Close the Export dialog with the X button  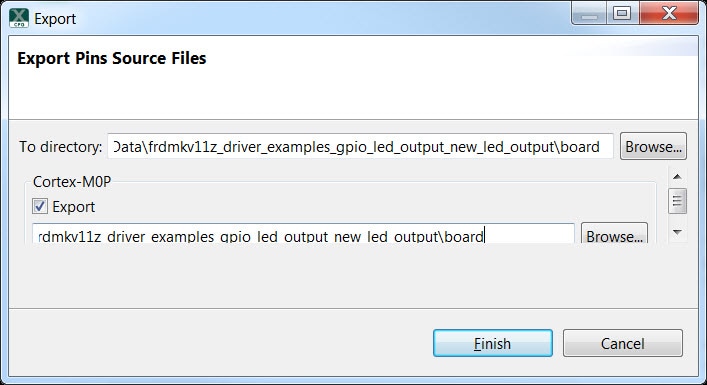[x=669, y=14]
